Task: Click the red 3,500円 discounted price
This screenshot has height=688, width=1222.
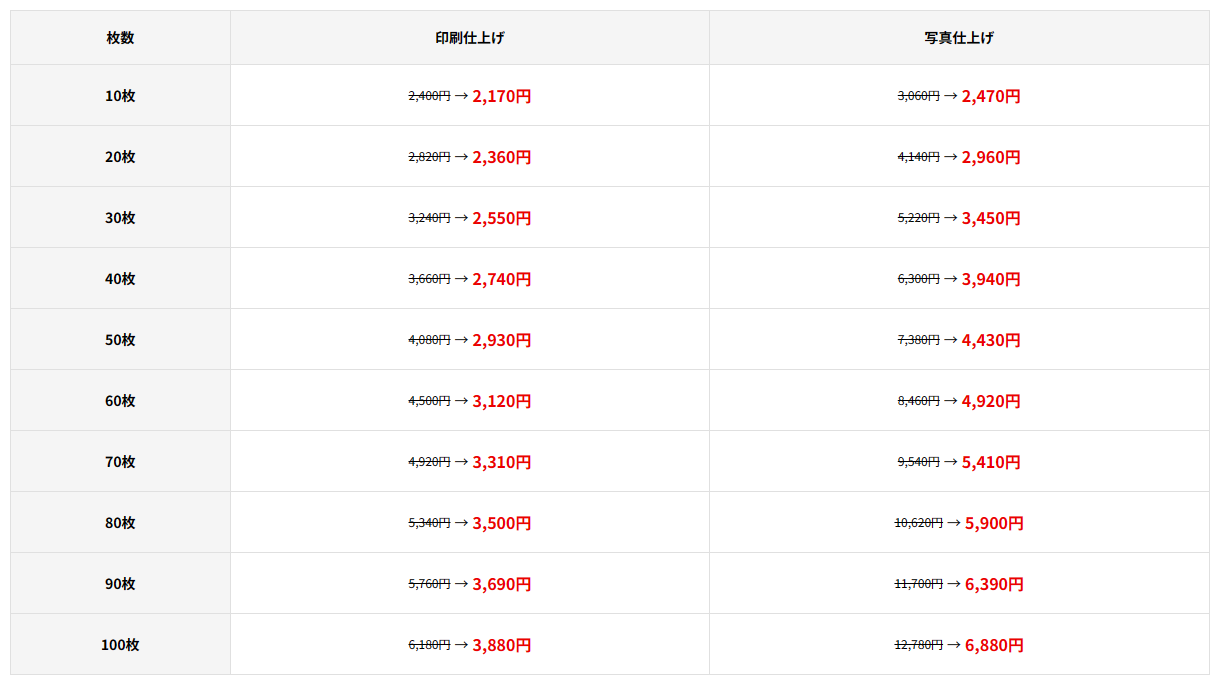Action: 502,524
